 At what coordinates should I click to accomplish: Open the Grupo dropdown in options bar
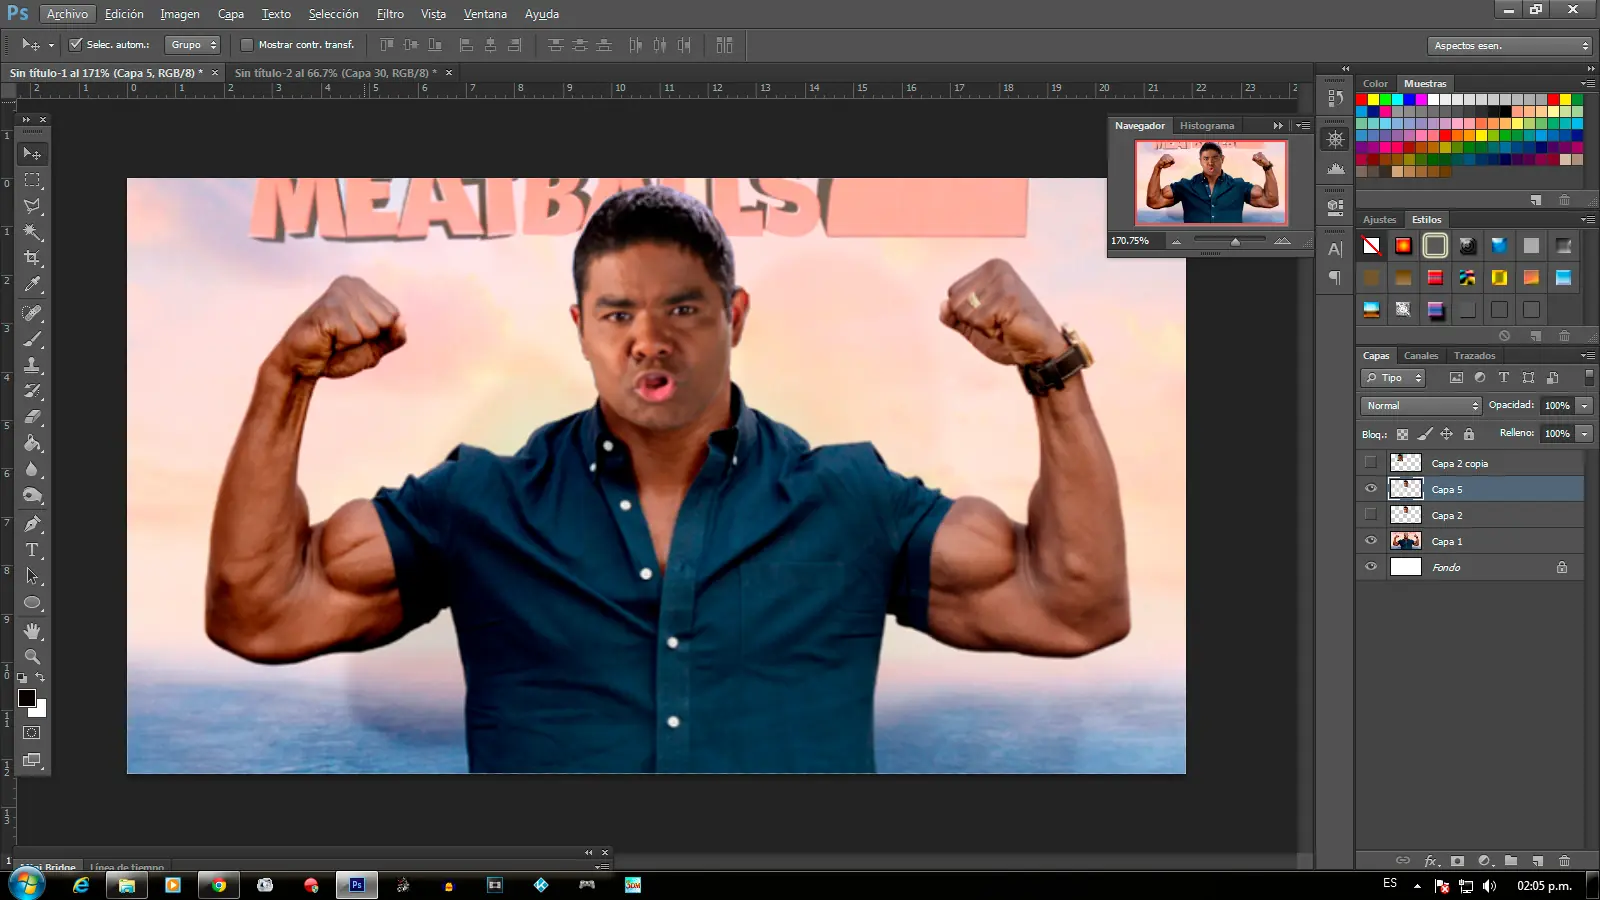coord(193,45)
